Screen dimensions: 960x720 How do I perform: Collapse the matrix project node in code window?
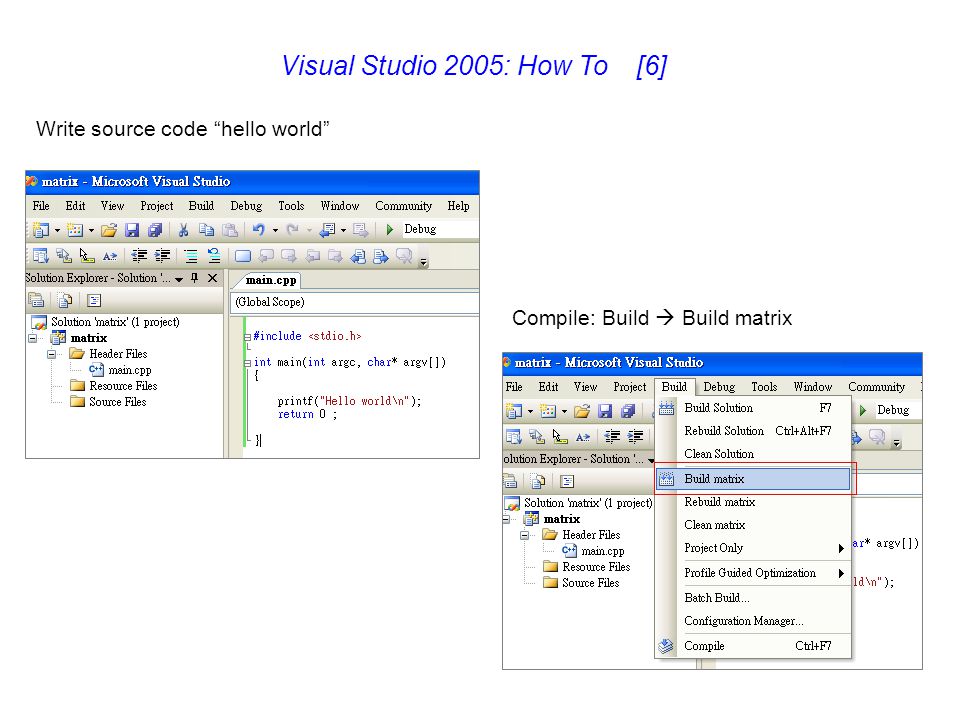(x=32, y=338)
